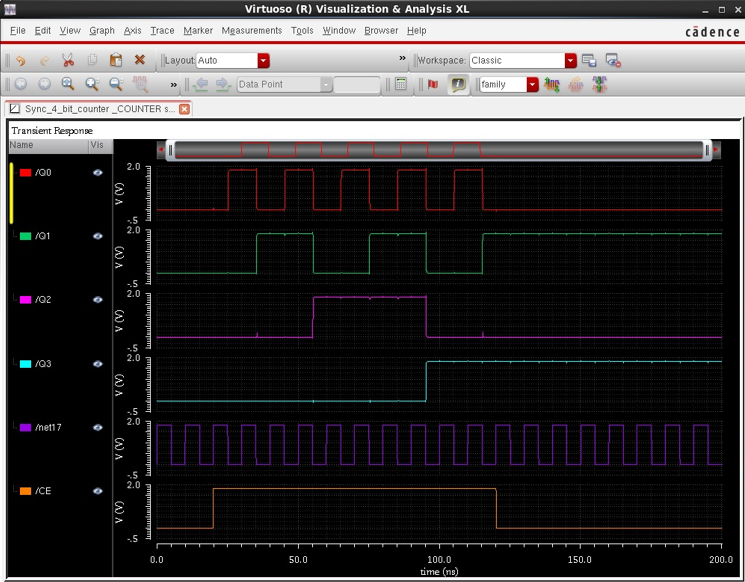The height and width of the screenshot is (582, 745).
Task: Click scroll-left arrow of waveform overview bar
Action: [161, 150]
